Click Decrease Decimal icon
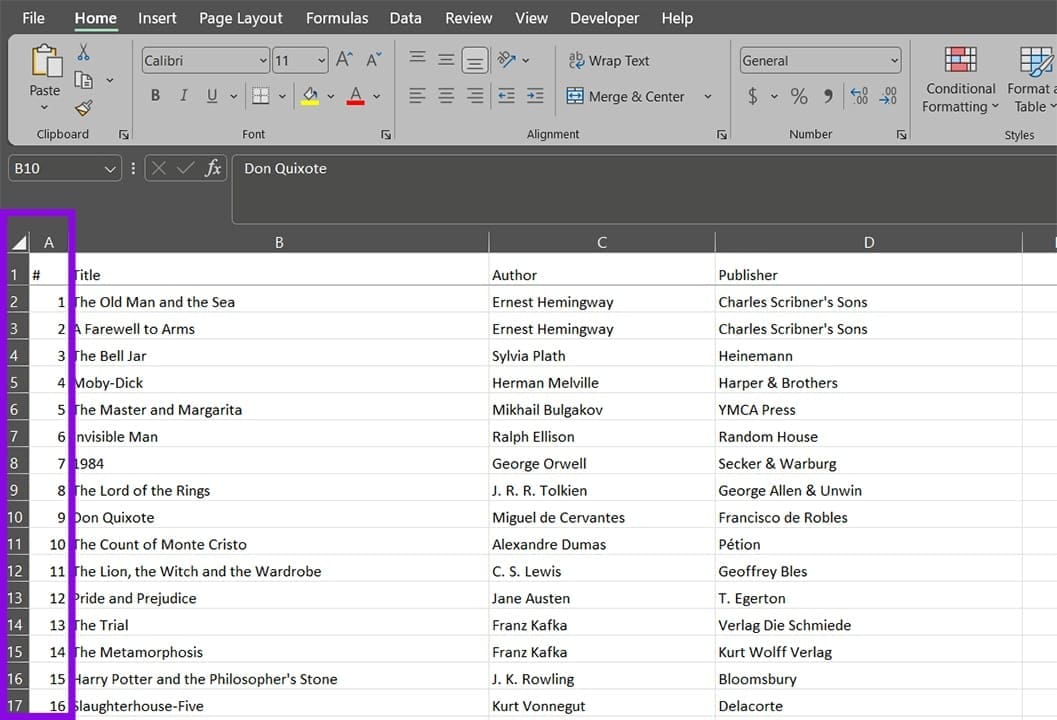This screenshot has width=1057, height=720. (888, 96)
